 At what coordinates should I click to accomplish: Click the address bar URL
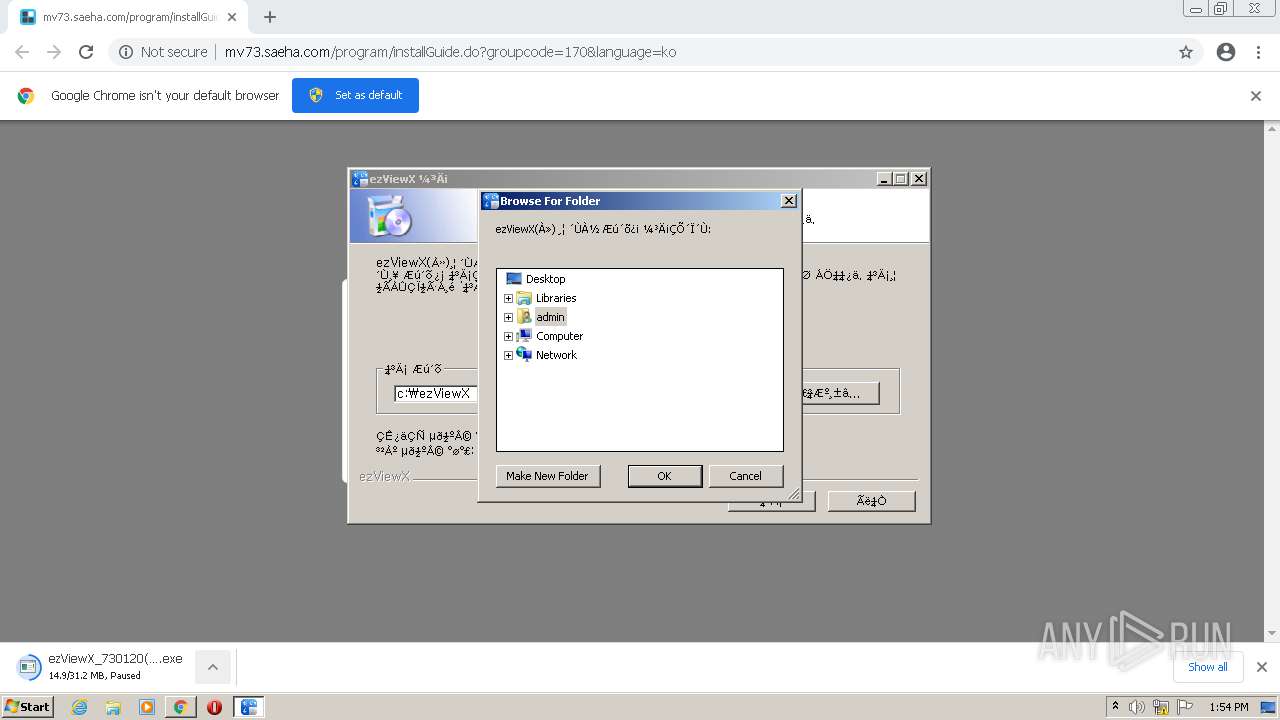pos(450,52)
